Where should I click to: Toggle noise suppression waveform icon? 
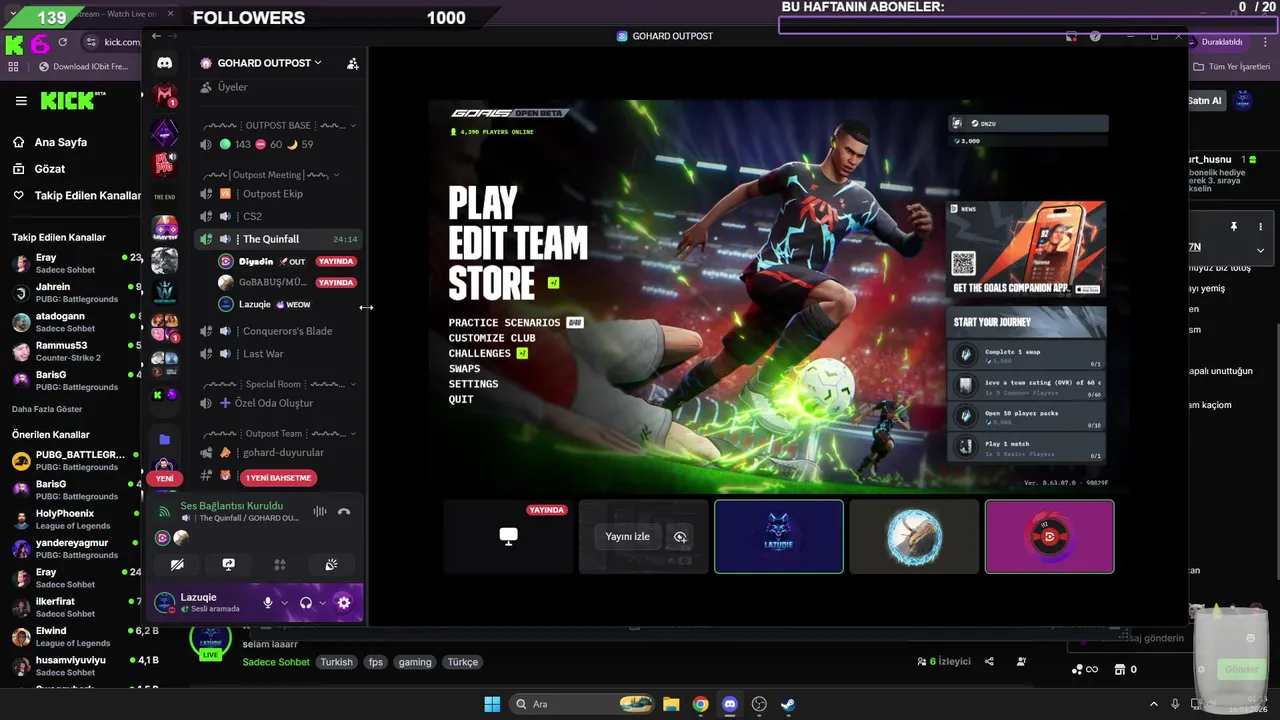320,512
